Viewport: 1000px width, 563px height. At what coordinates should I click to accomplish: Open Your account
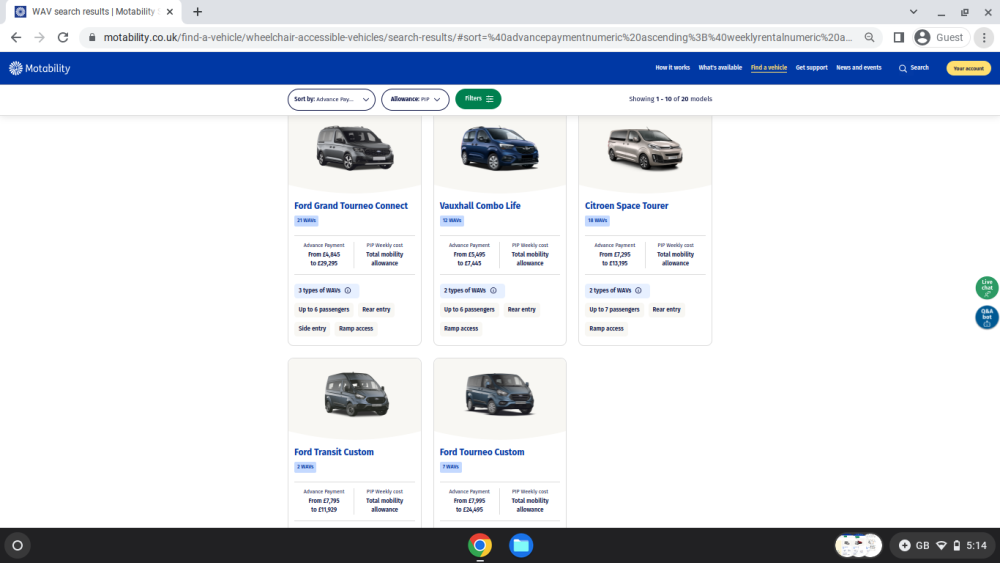tap(968, 68)
